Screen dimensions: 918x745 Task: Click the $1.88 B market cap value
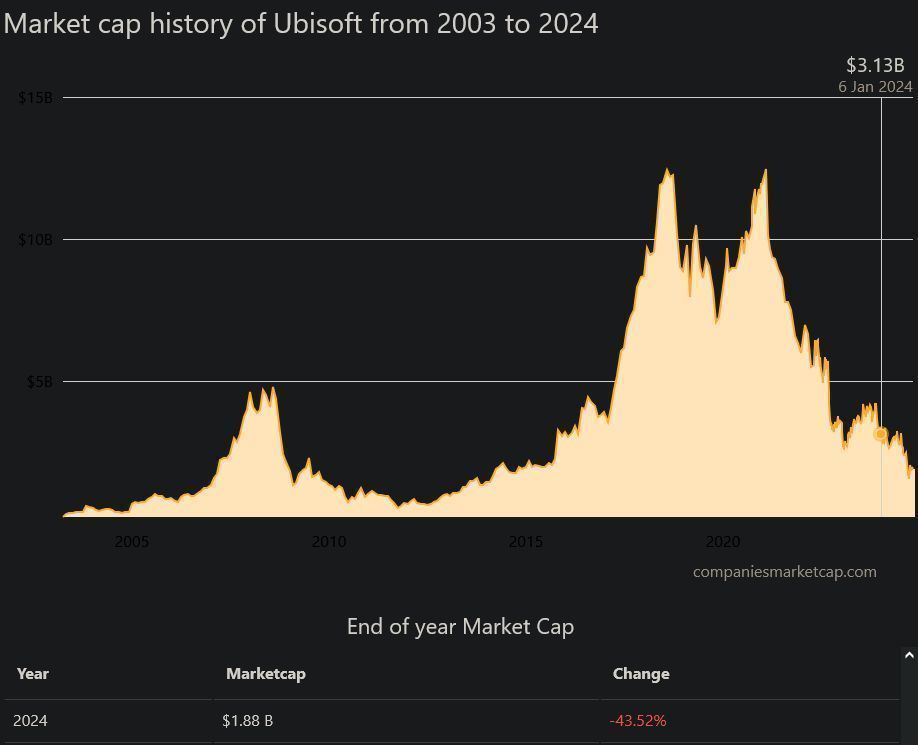pyautogui.click(x=247, y=721)
